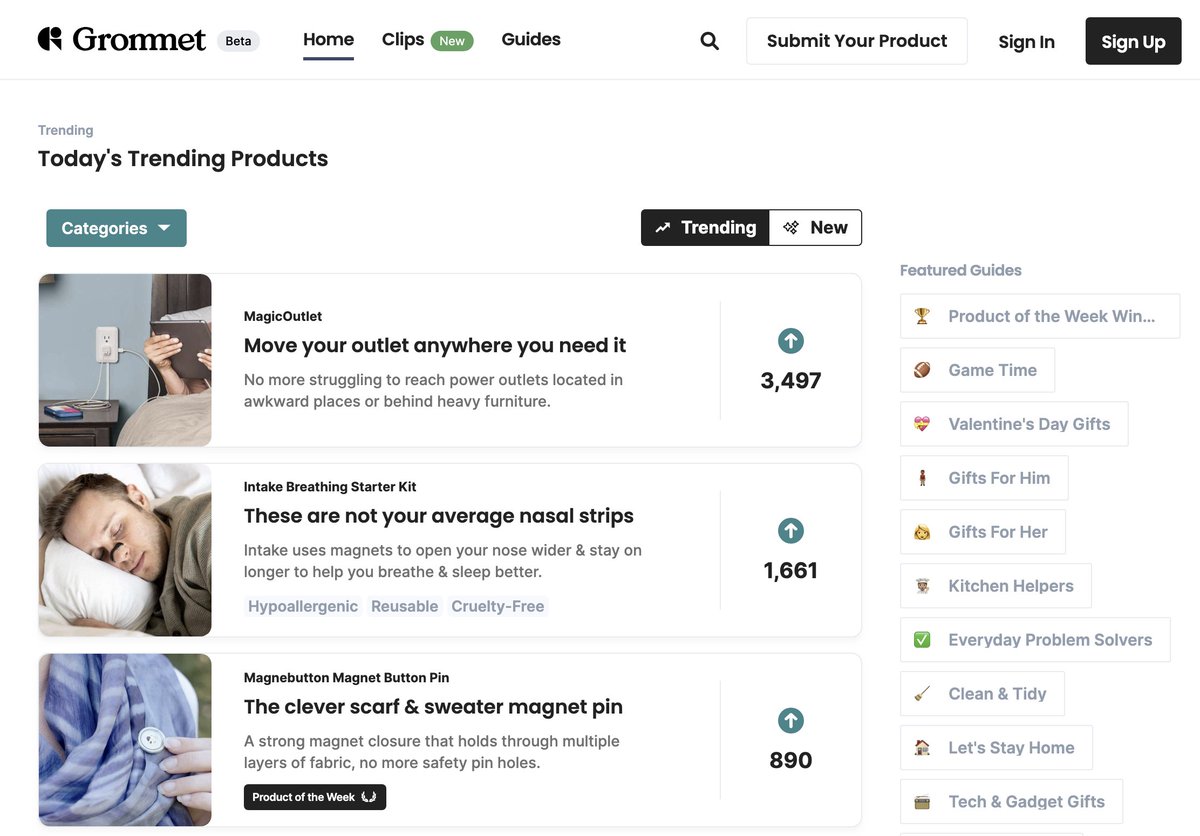Click the house icon by Let's Stay Home
1200x836 pixels.
[x=922, y=748]
